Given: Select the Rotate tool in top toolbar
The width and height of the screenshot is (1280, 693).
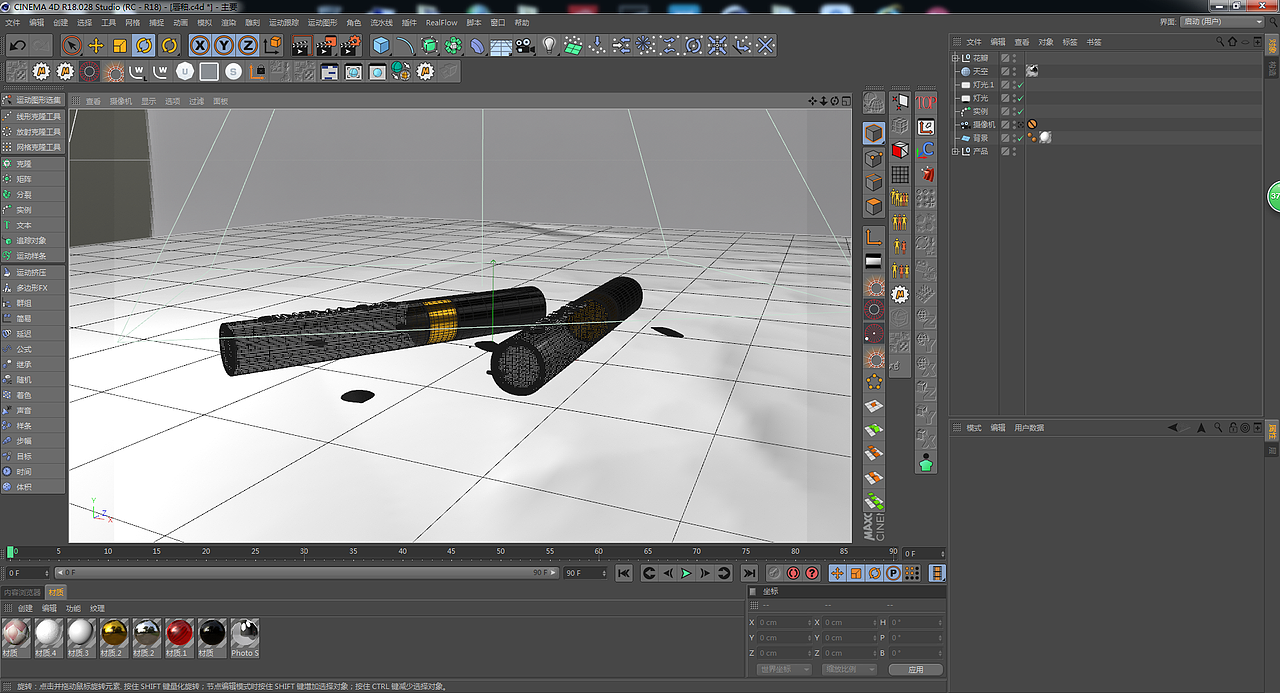Looking at the screenshot, I should [x=143, y=45].
